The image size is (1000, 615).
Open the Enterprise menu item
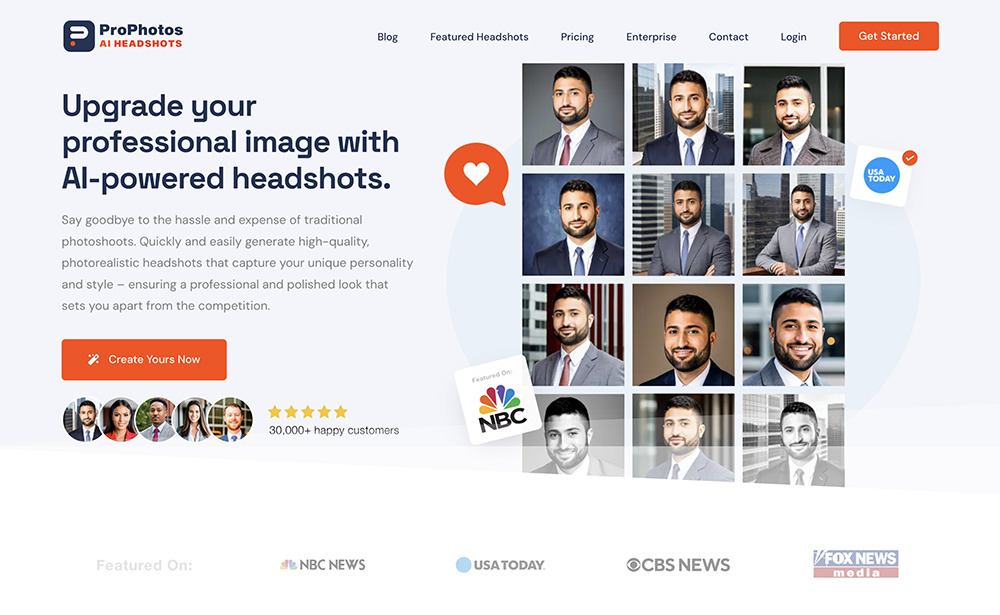click(651, 37)
